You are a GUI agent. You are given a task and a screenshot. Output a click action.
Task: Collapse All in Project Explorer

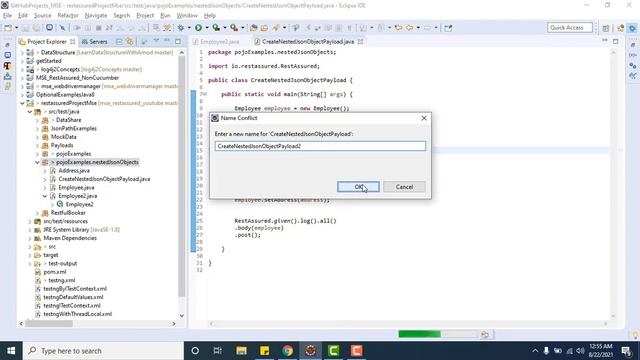(x=119, y=42)
